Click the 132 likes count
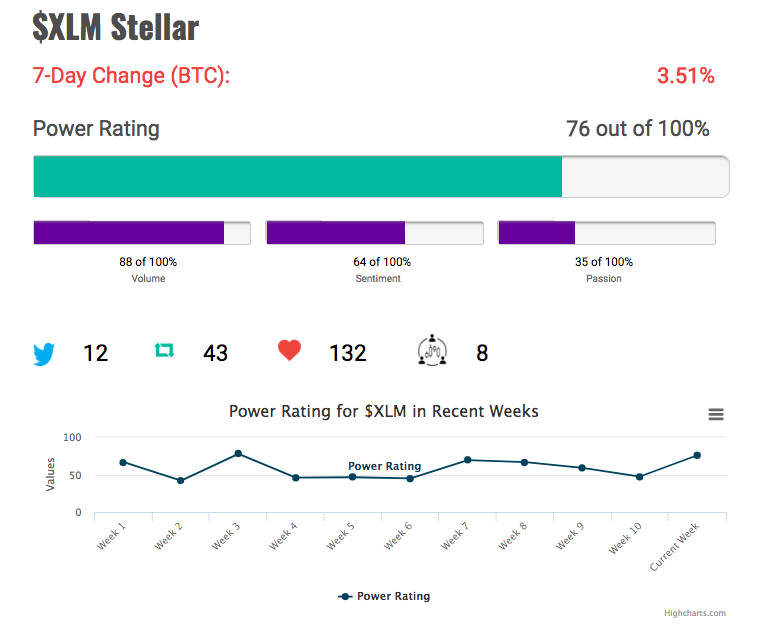776x630 pixels. 348,353
